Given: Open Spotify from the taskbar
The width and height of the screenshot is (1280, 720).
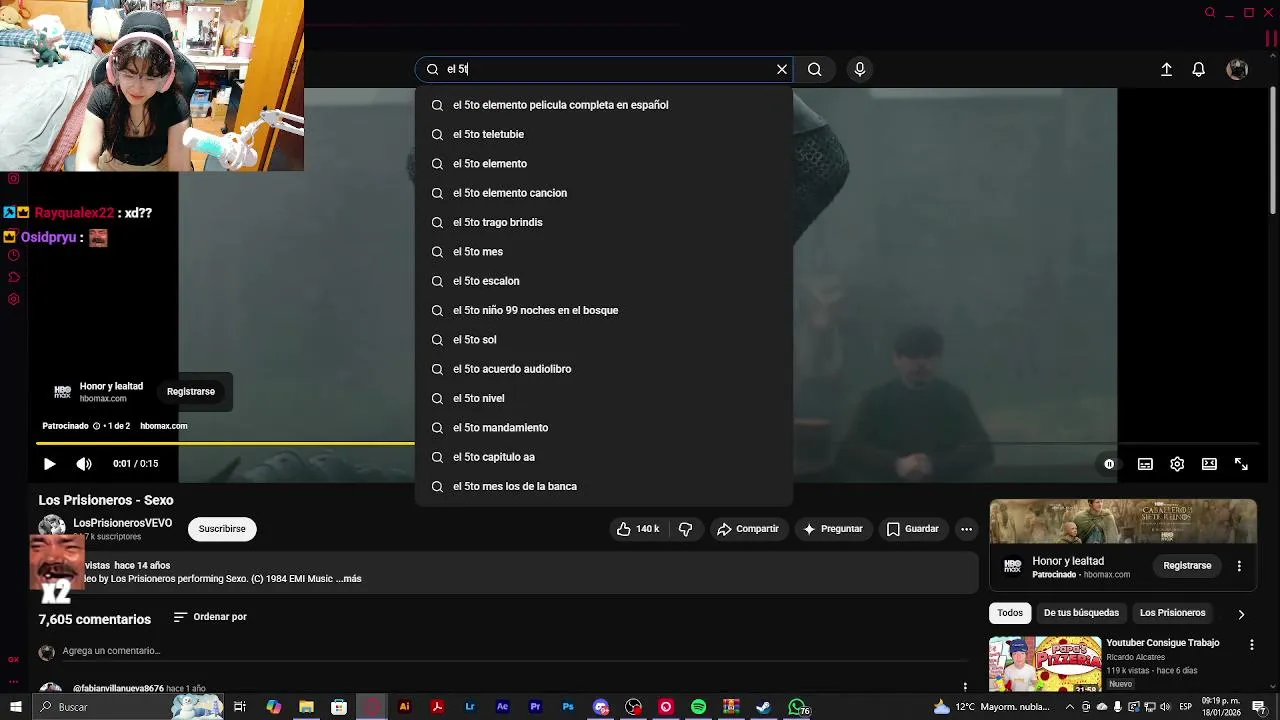Looking at the screenshot, I should 698,707.
